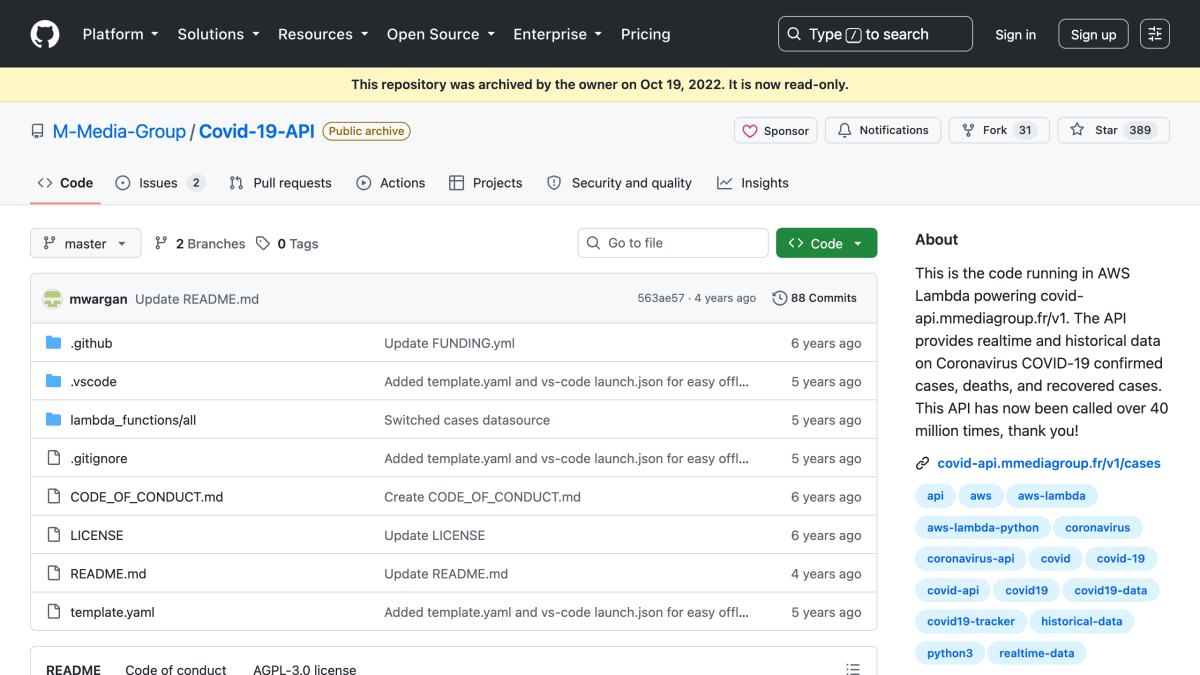The image size is (1200, 675).
Task: Open "Update FUNDING.yml" commit message
Action: pyautogui.click(x=449, y=343)
